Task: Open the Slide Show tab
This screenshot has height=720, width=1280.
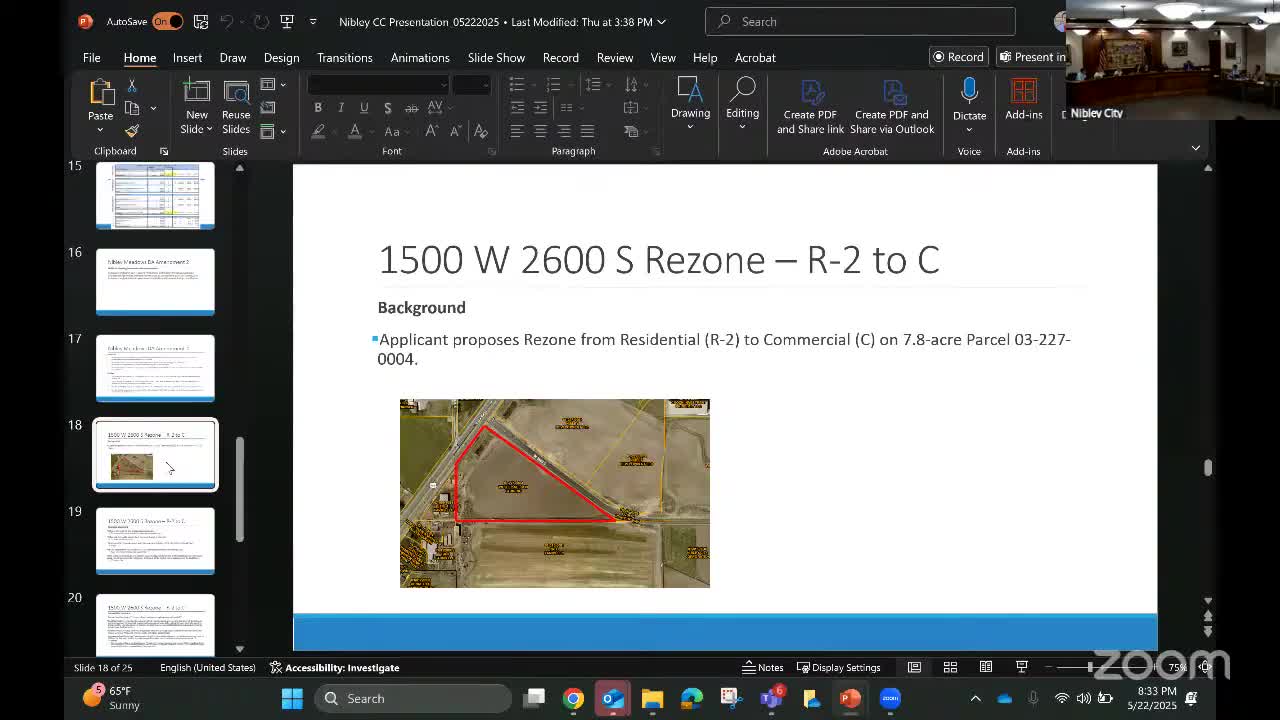Action: click(x=496, y=57)
